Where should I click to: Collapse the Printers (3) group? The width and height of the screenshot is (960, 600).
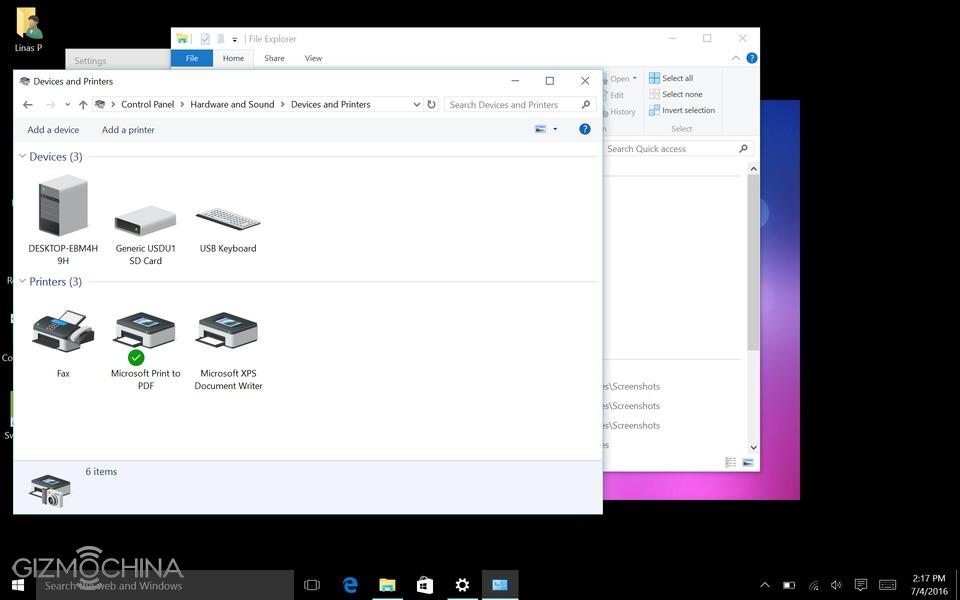tap(22, 282)
